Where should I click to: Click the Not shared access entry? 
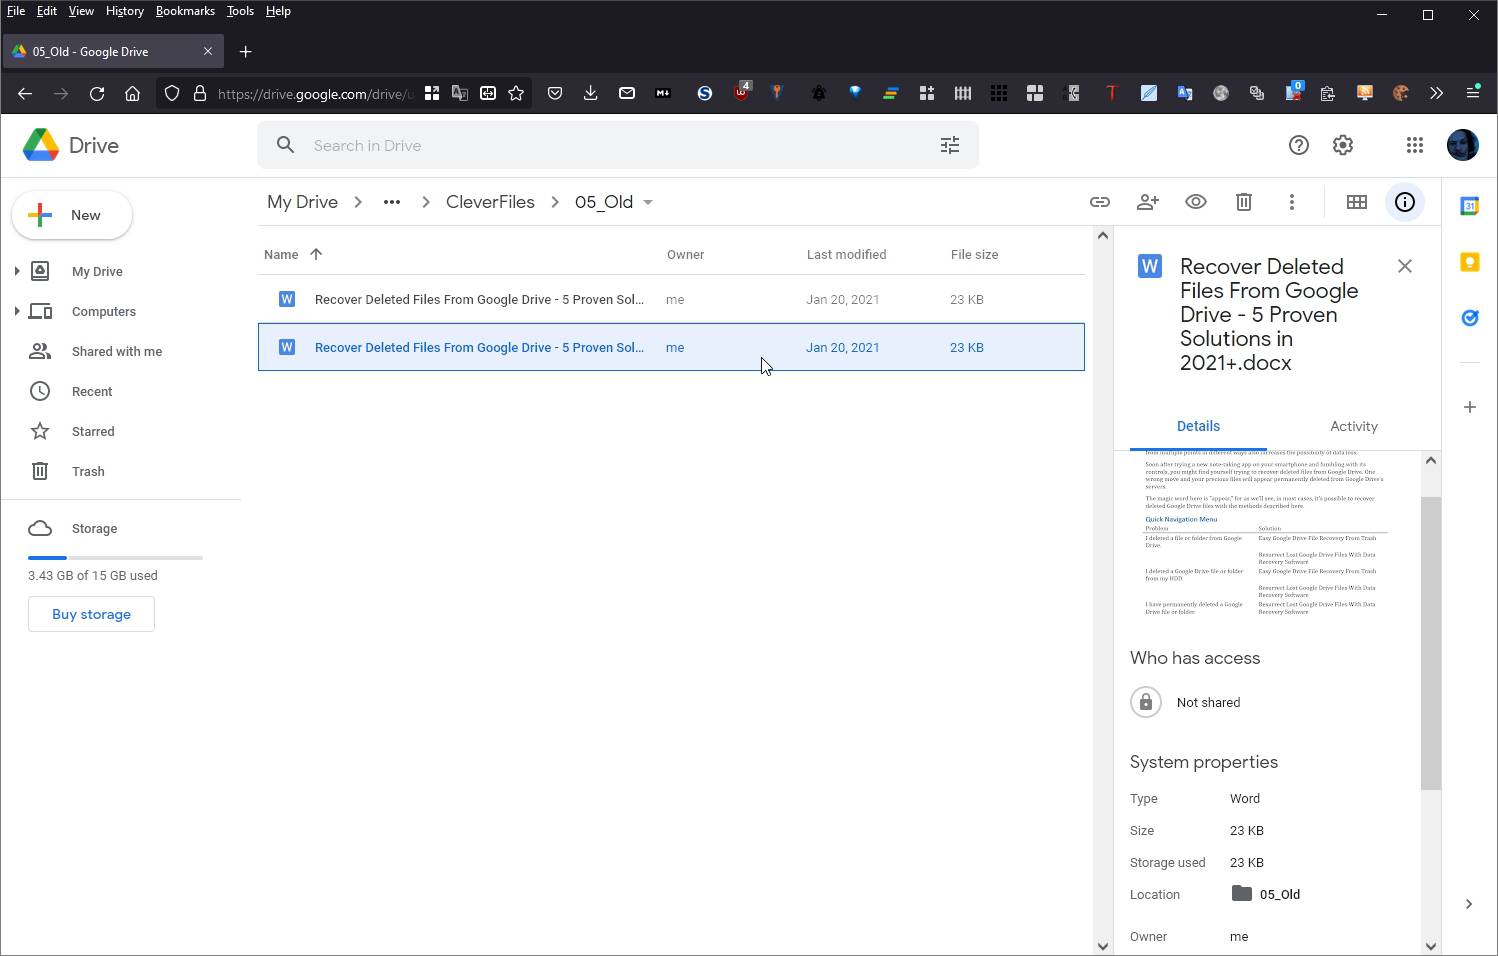click(1185, 702)
